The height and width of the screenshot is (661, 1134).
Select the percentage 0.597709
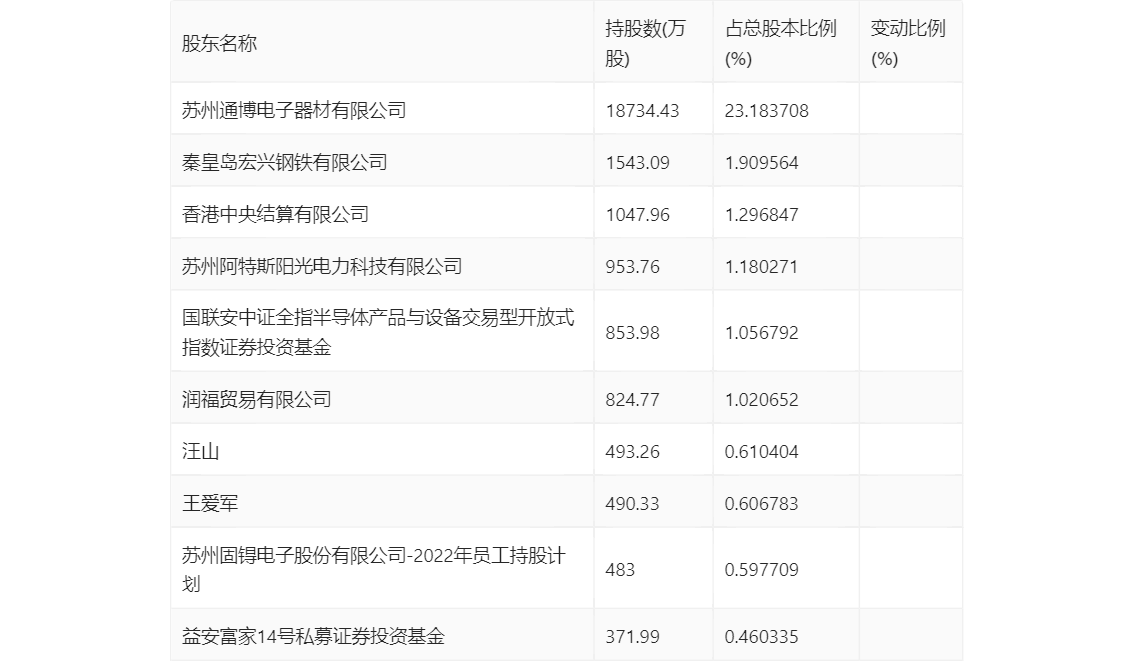(762, 570)
